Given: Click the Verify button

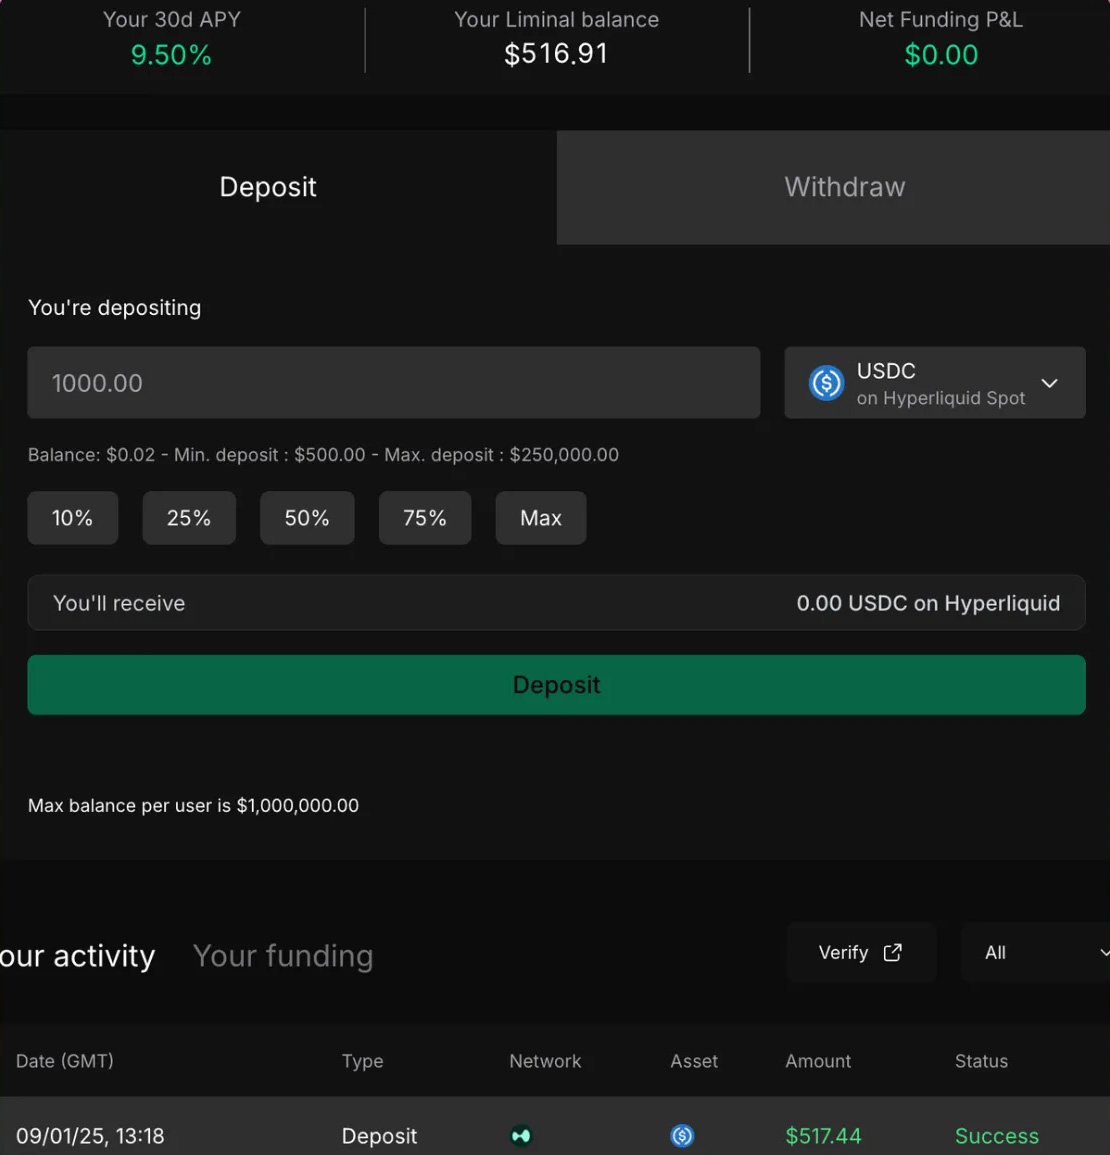Looking at the screenshot, I should [x=860, y=953].
